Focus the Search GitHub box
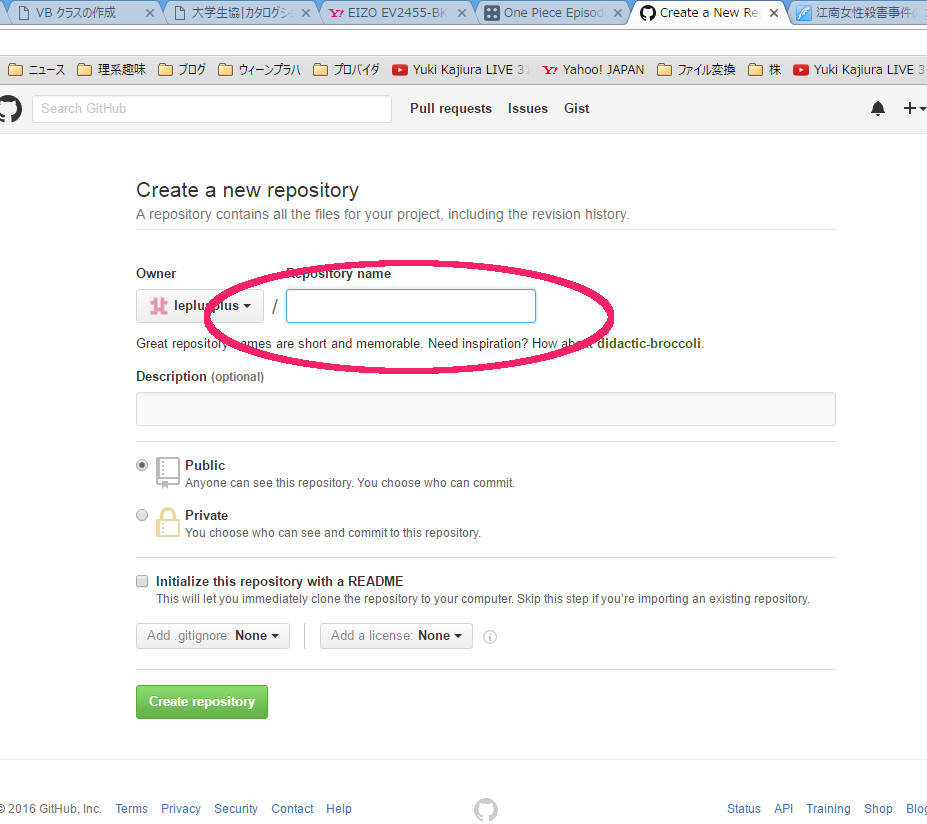This screenshot has height=824, width=927. point(212,109)
